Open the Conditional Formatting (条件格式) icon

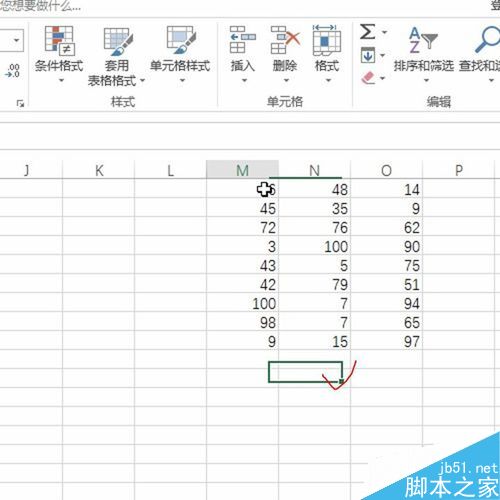tap(59, 40)
